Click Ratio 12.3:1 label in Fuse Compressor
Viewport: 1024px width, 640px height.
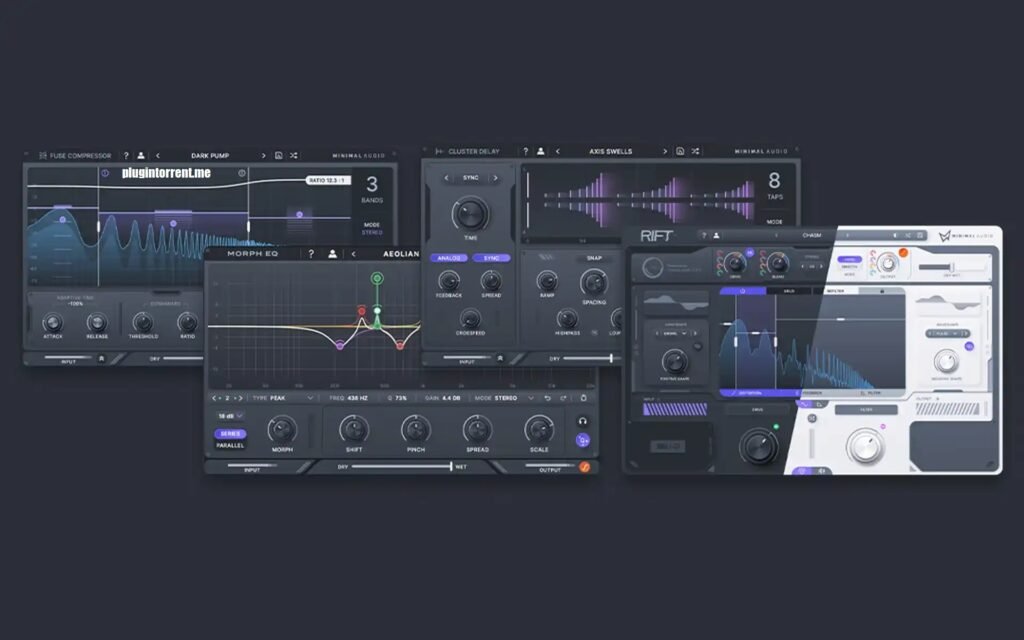click(328, 180)
